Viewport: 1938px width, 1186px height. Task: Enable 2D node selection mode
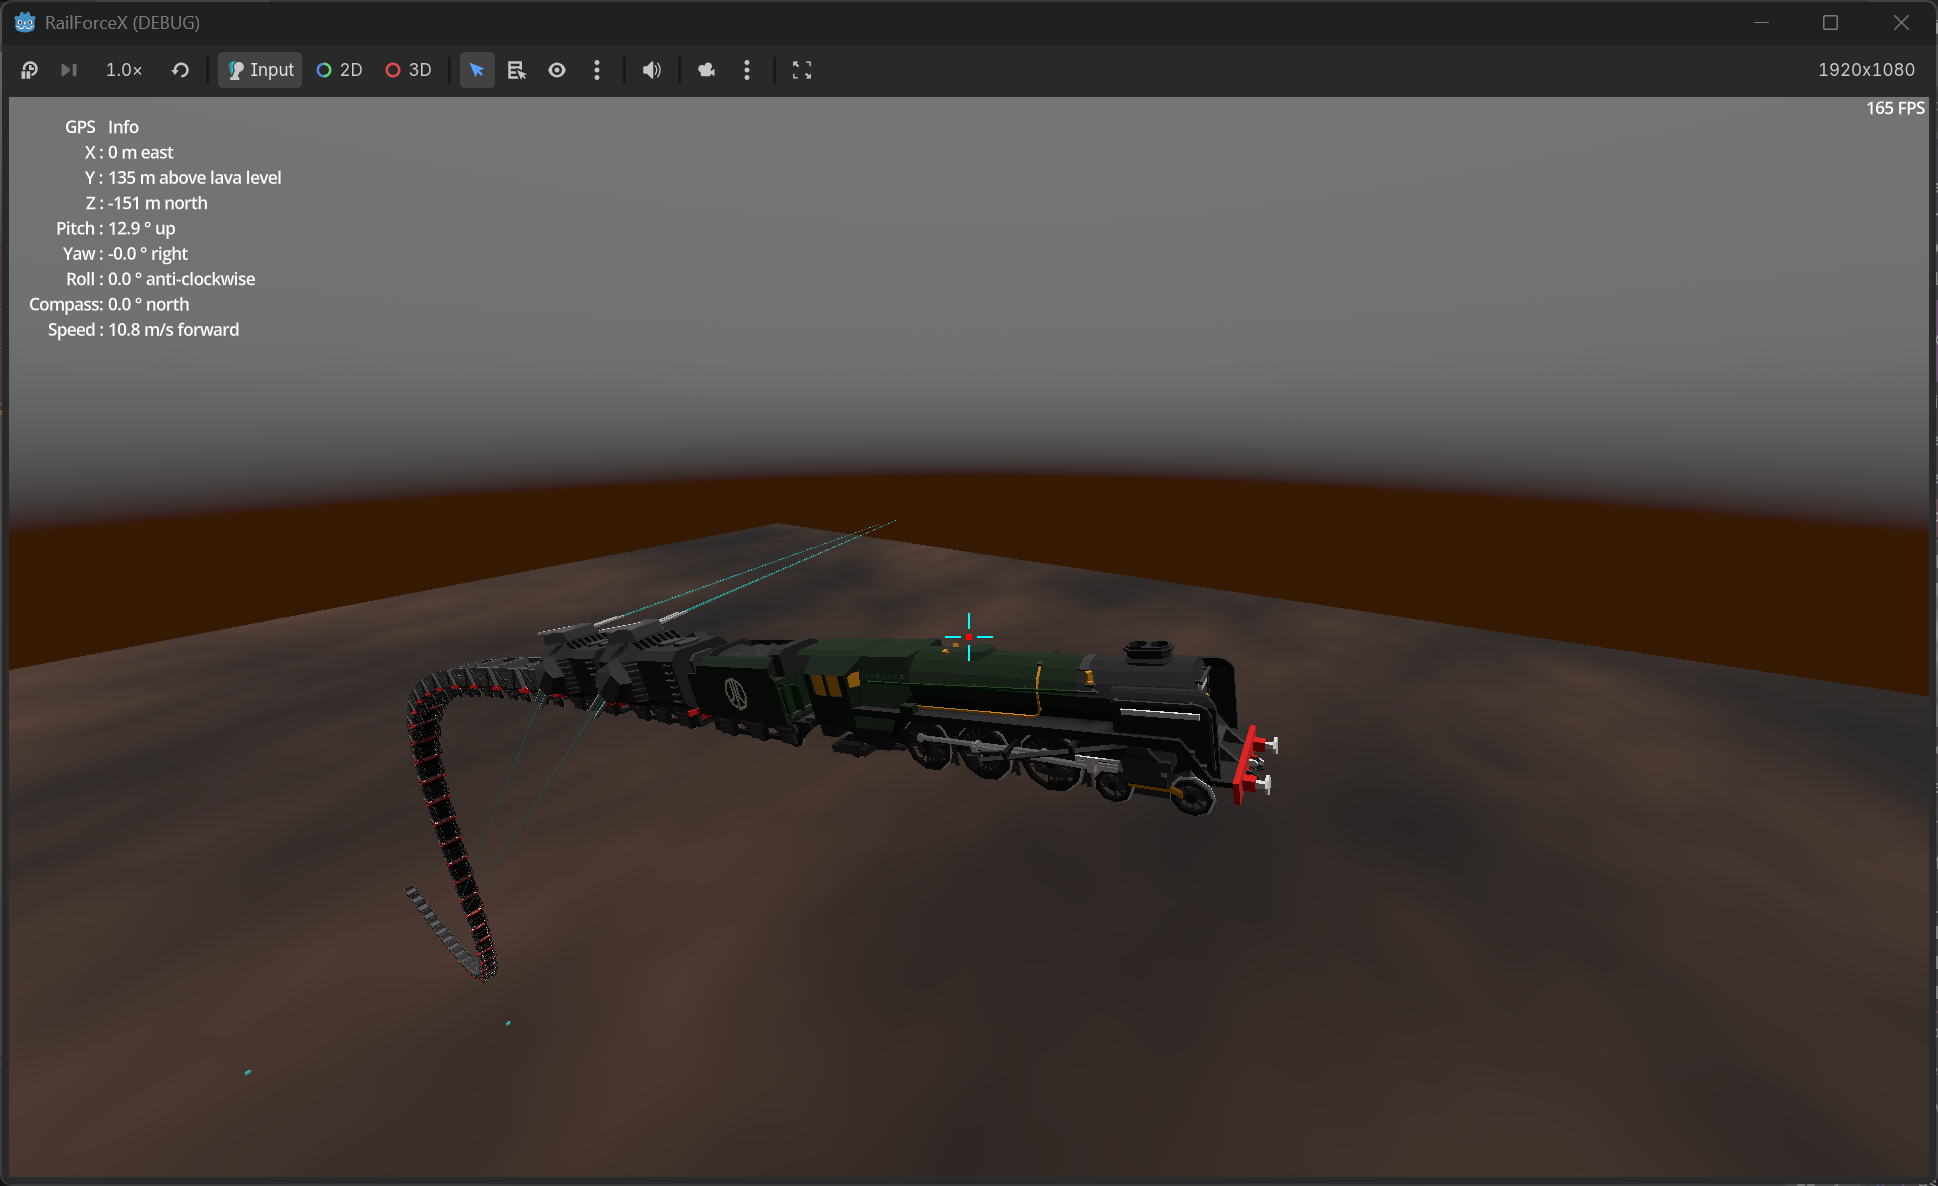pos(339,70)
